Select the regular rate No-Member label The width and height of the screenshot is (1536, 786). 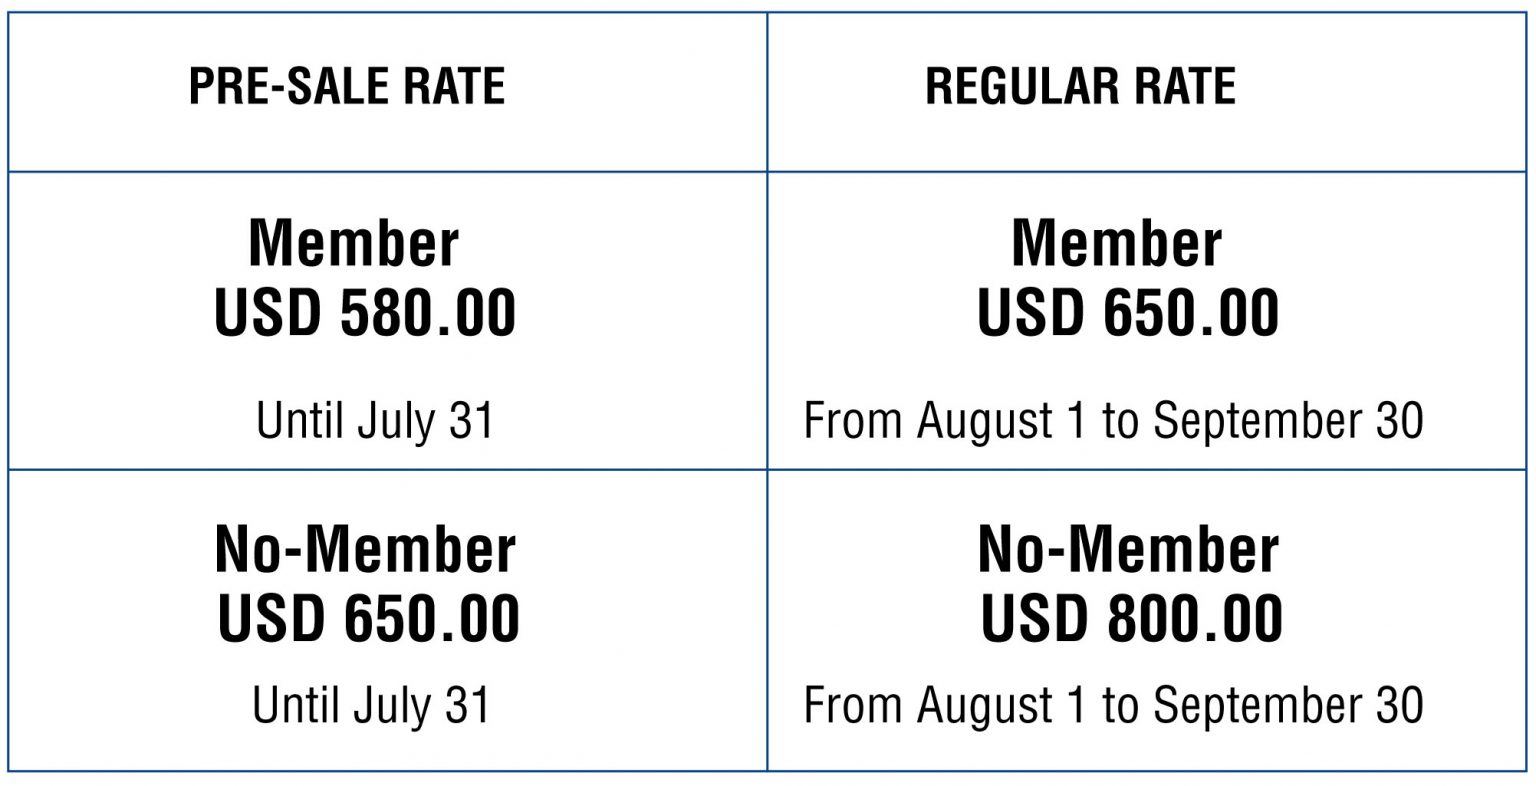(1128, 549)
